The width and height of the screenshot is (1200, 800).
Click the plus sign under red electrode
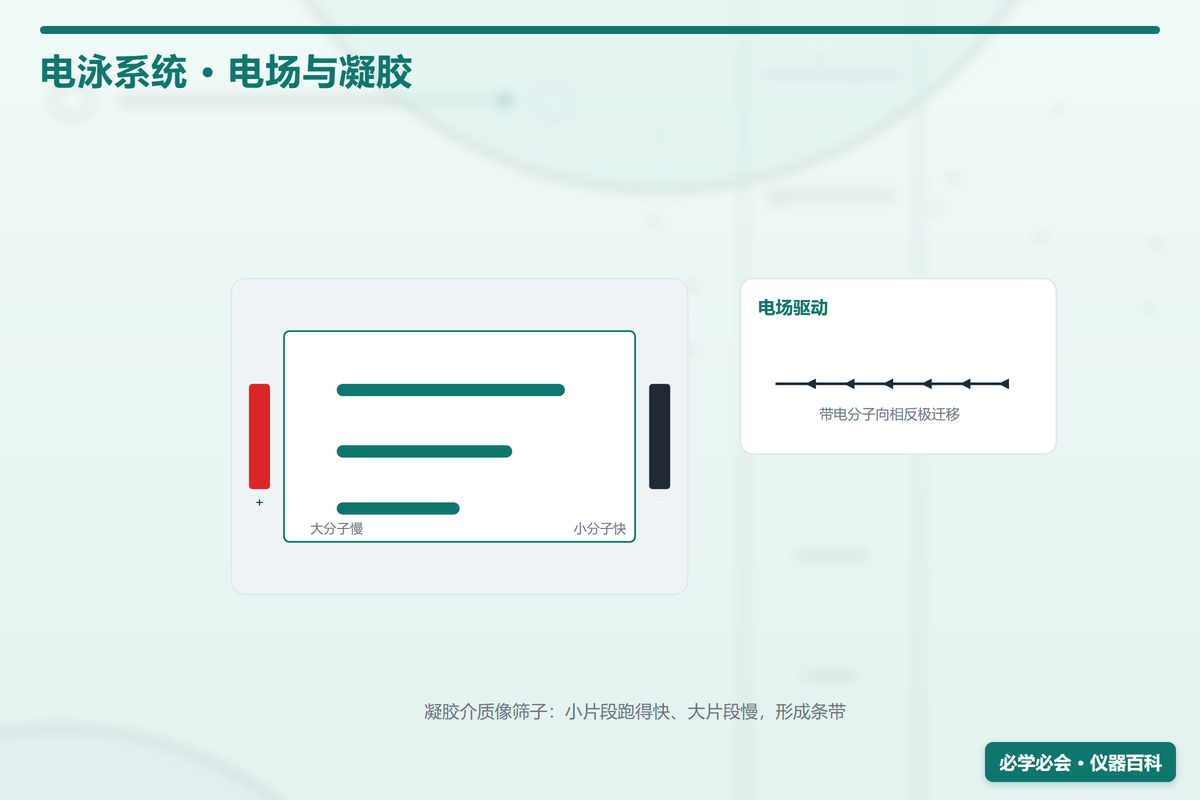point(259,502)
